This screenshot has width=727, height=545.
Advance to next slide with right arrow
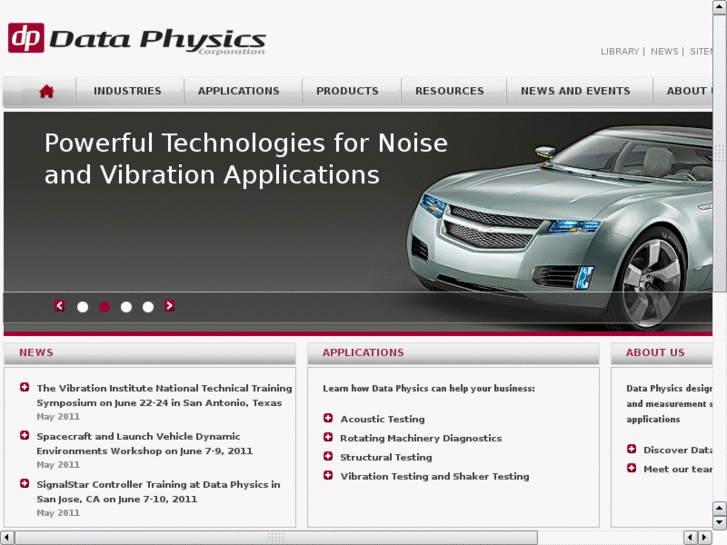[169, 306]
